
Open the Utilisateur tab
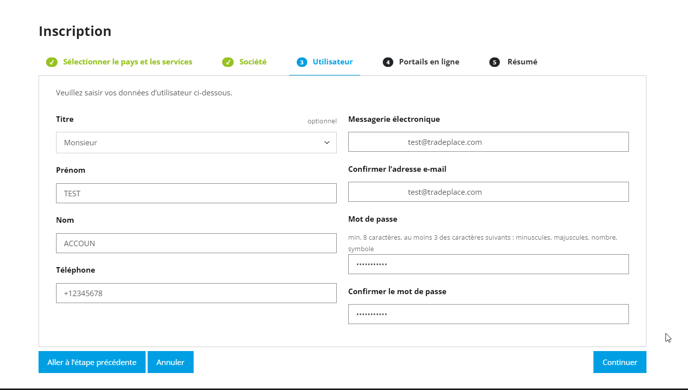pyautogui.click(x=325, y=62)
